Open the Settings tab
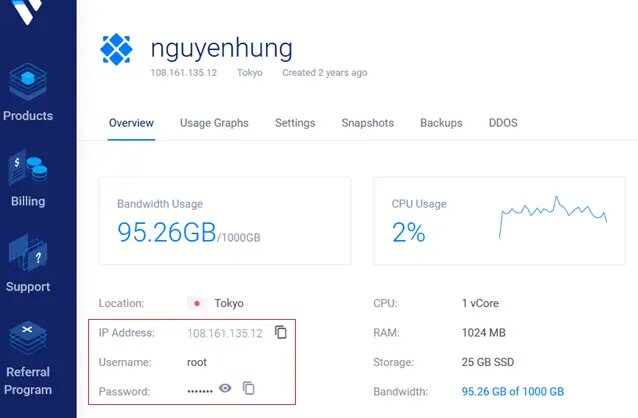The height and width of the screenshot is (418, 638). pos(295,123)
